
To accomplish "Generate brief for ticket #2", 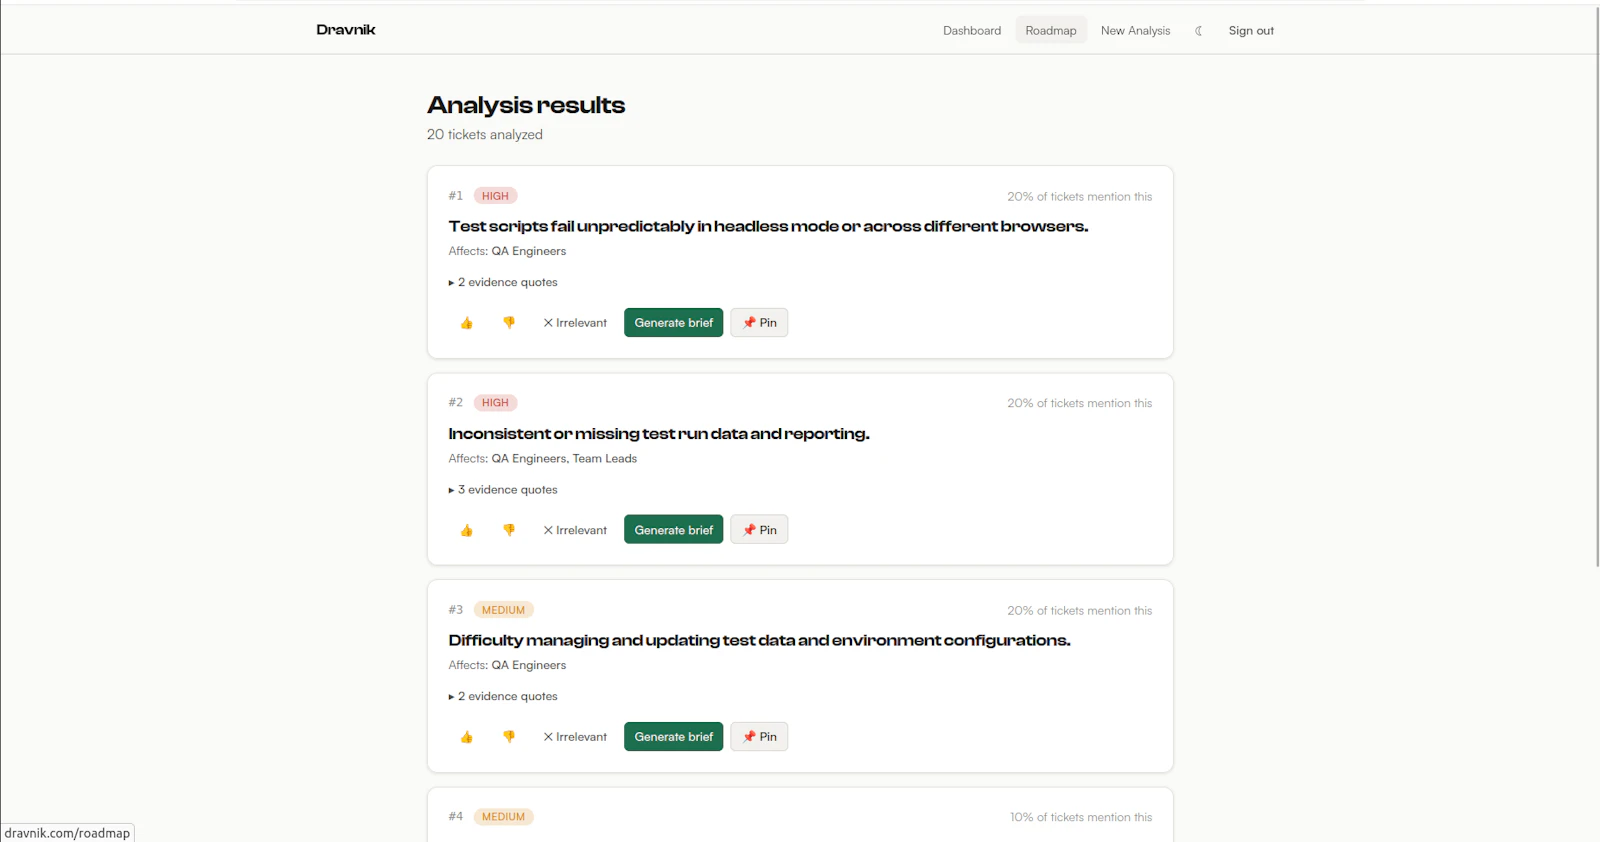I will [x=673, y=529].
